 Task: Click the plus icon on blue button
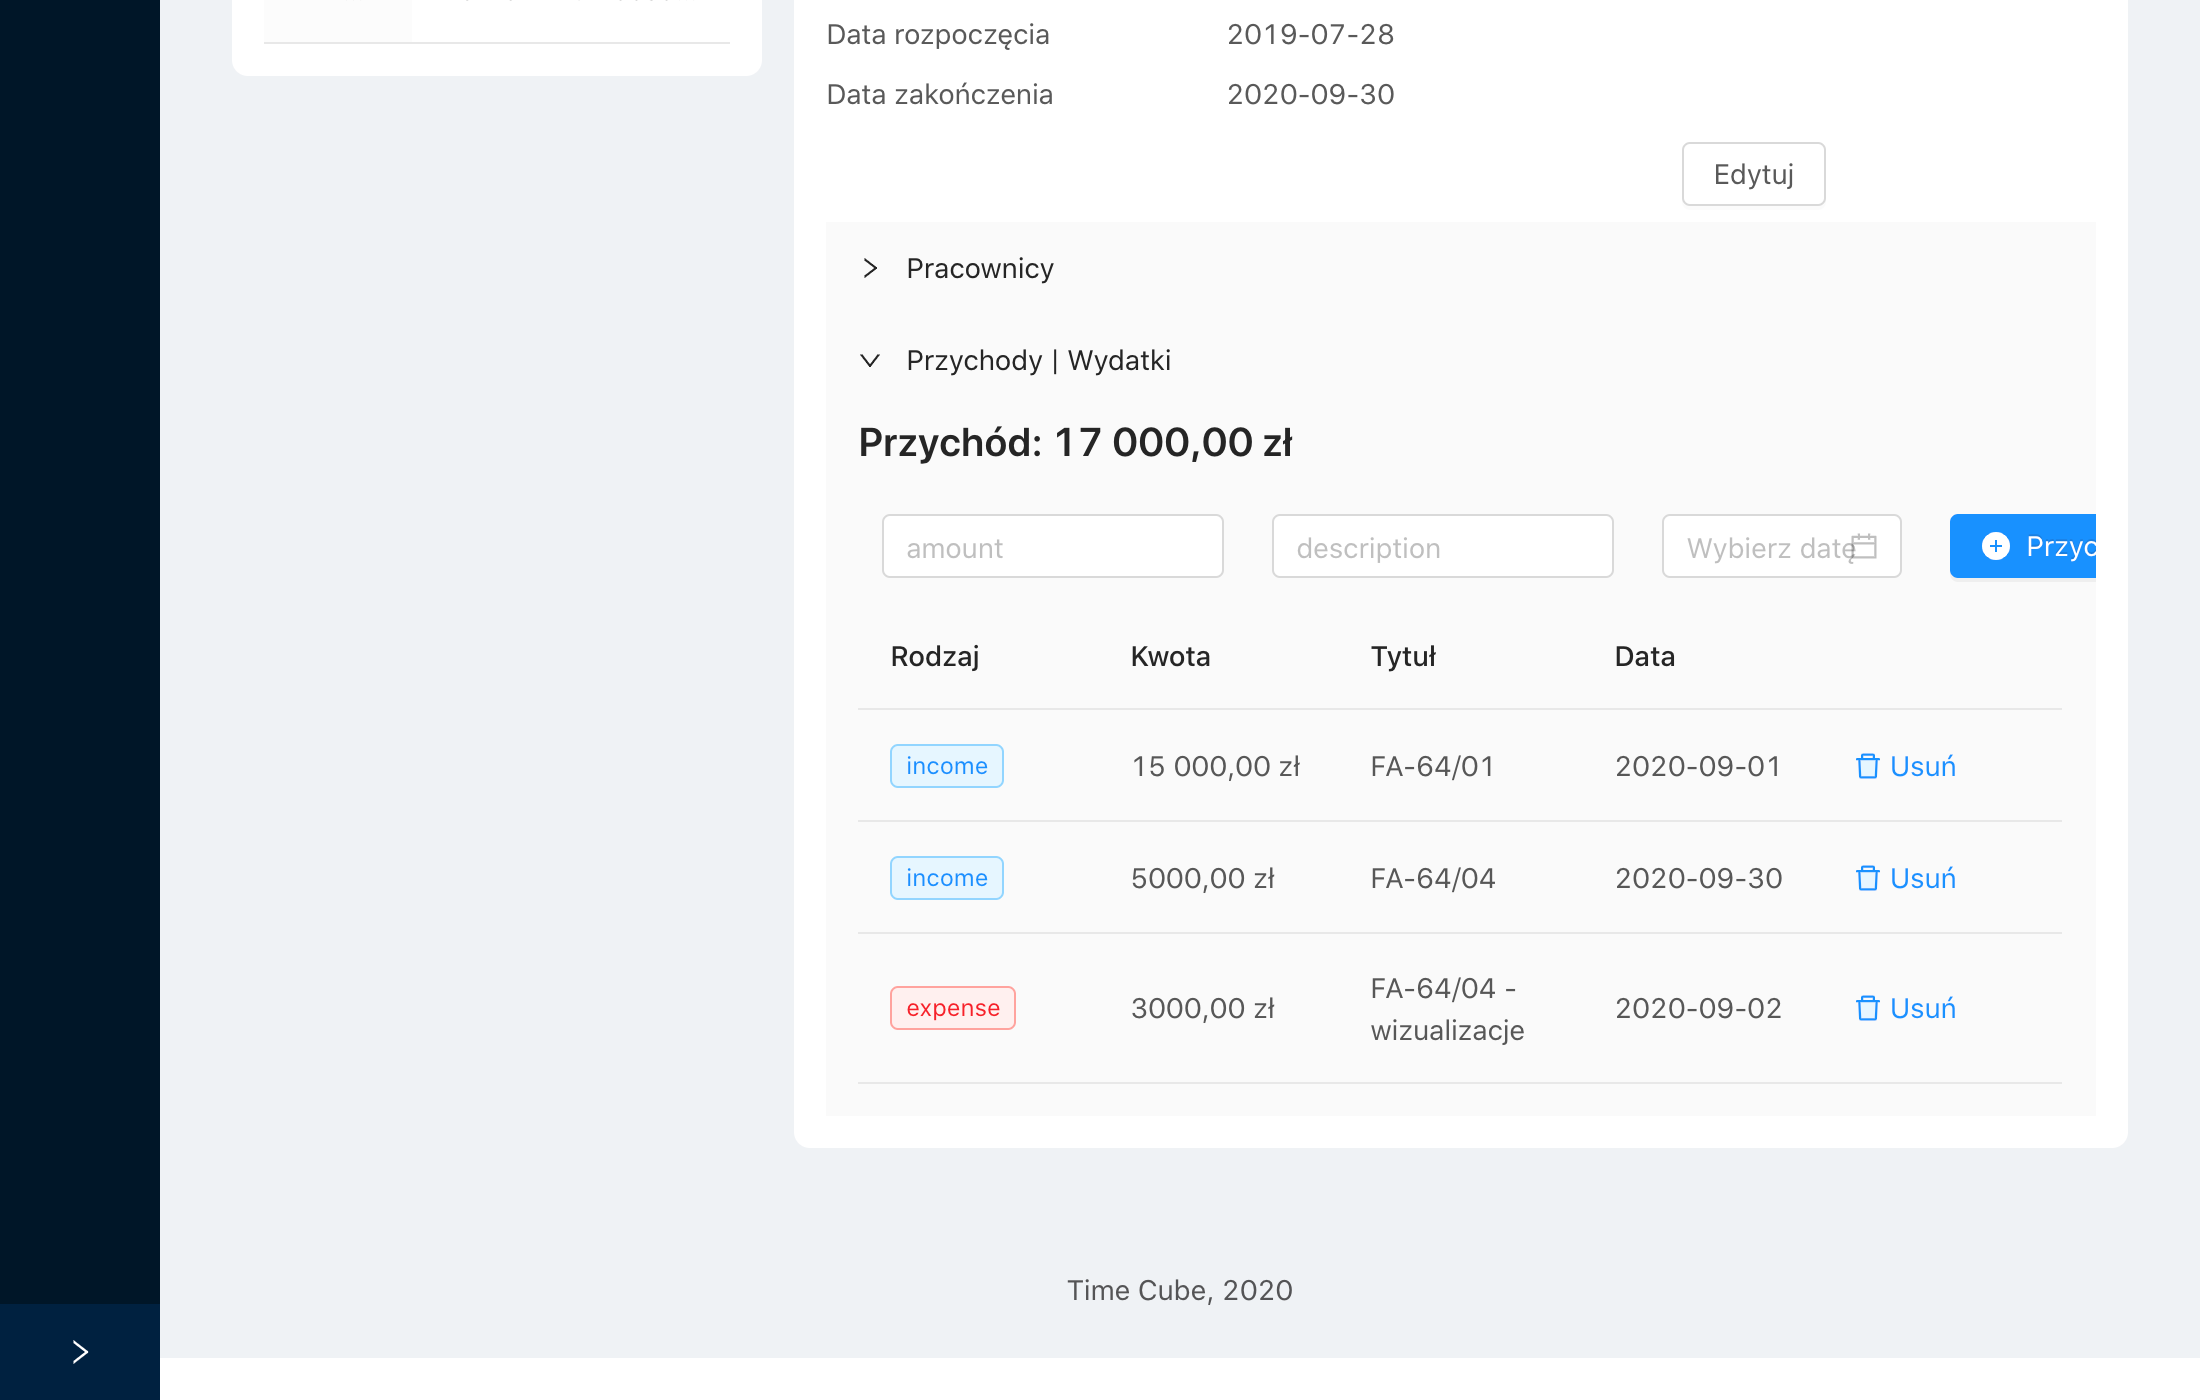pyautogui.click(x=1996, y=546)
